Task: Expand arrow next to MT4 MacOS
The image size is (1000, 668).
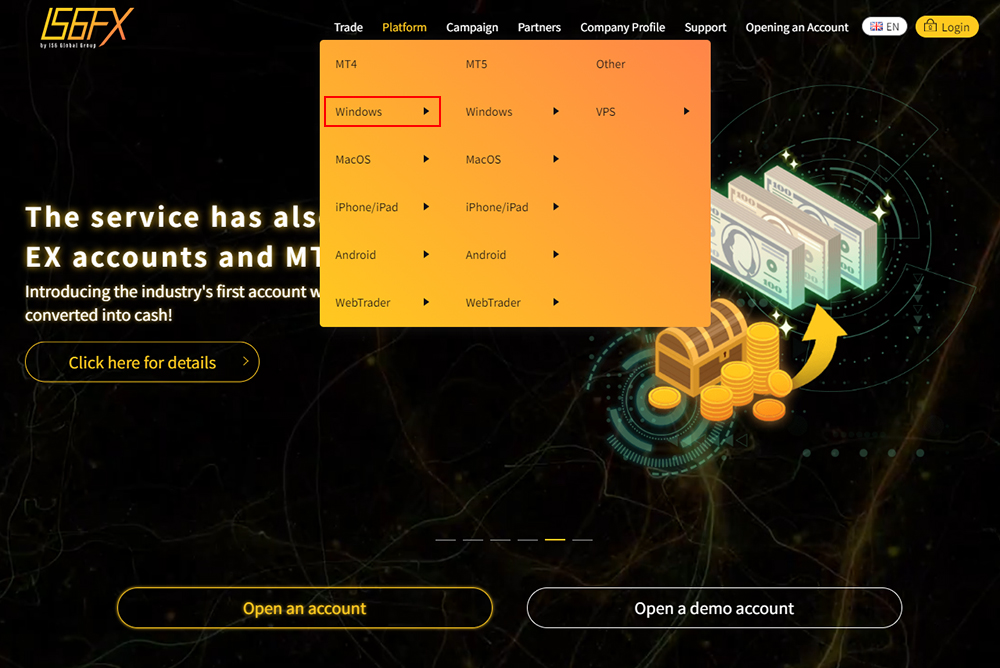Action: pyautogui.click(x=426, y=159)
